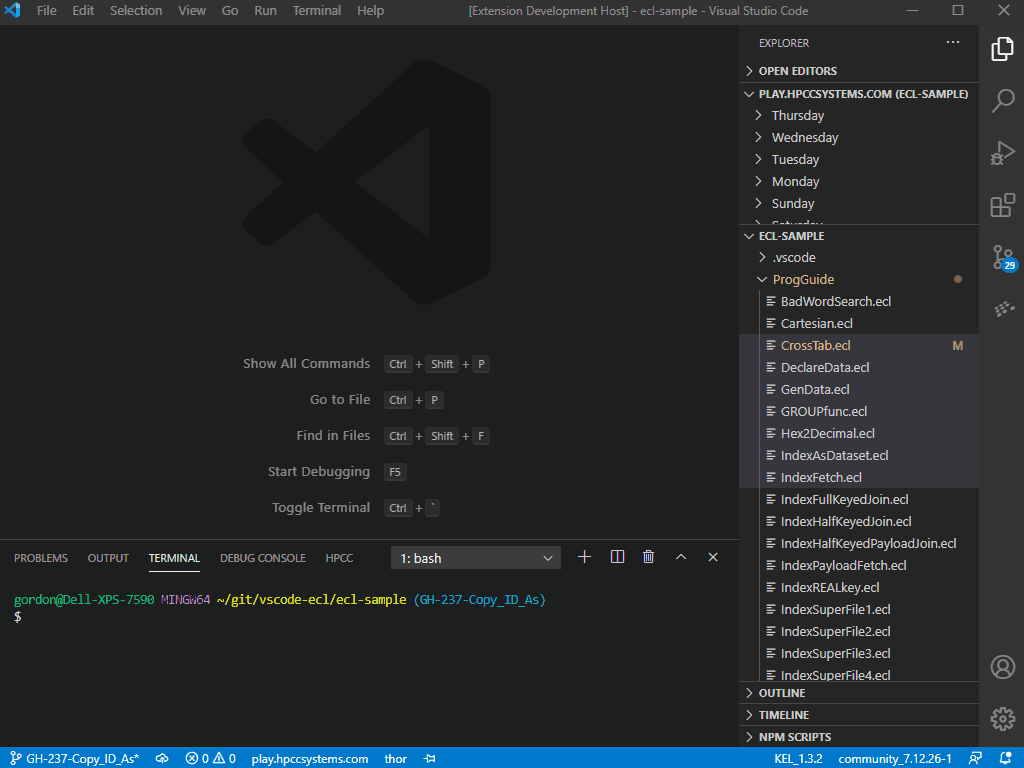The height and width of the screenshot is (768, 1024).
Task: Click KEL_1.3.2 in status bar
Action: point(798,758)
